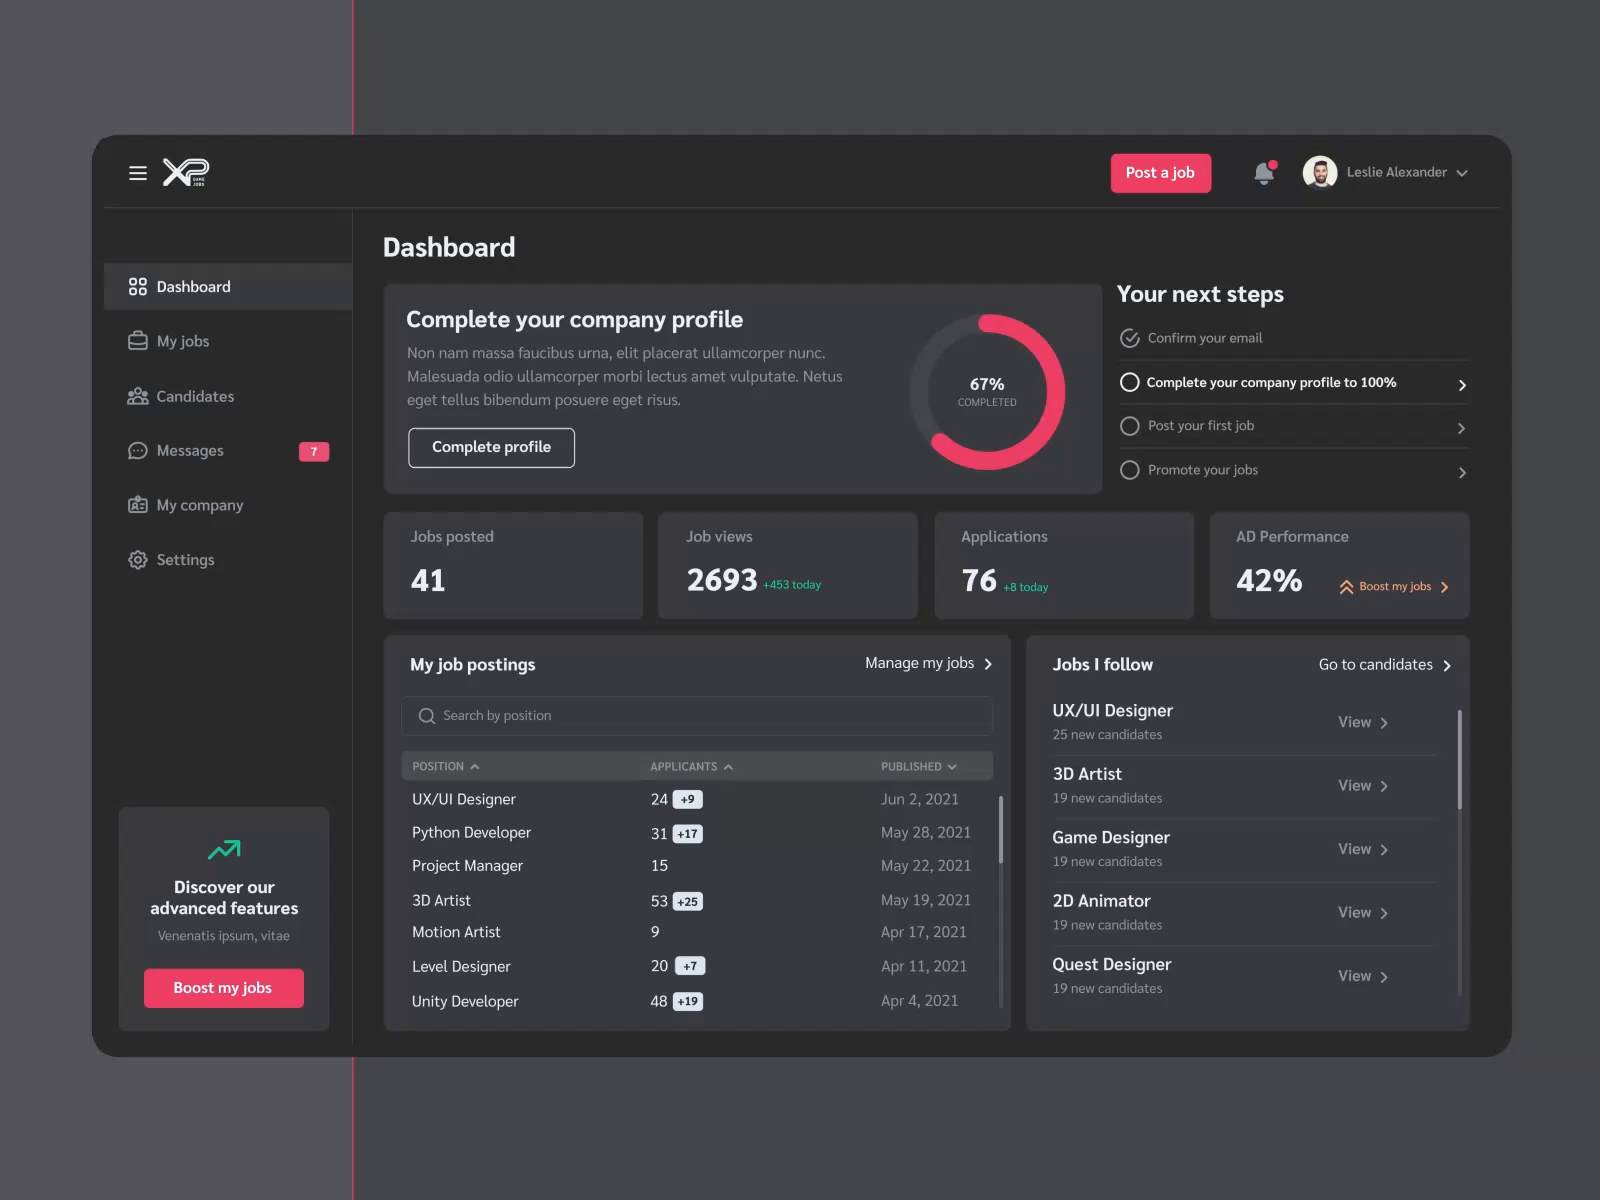Click the My company ID card icon
This screenshot has height=1200, width=1600.
point(138,505)
